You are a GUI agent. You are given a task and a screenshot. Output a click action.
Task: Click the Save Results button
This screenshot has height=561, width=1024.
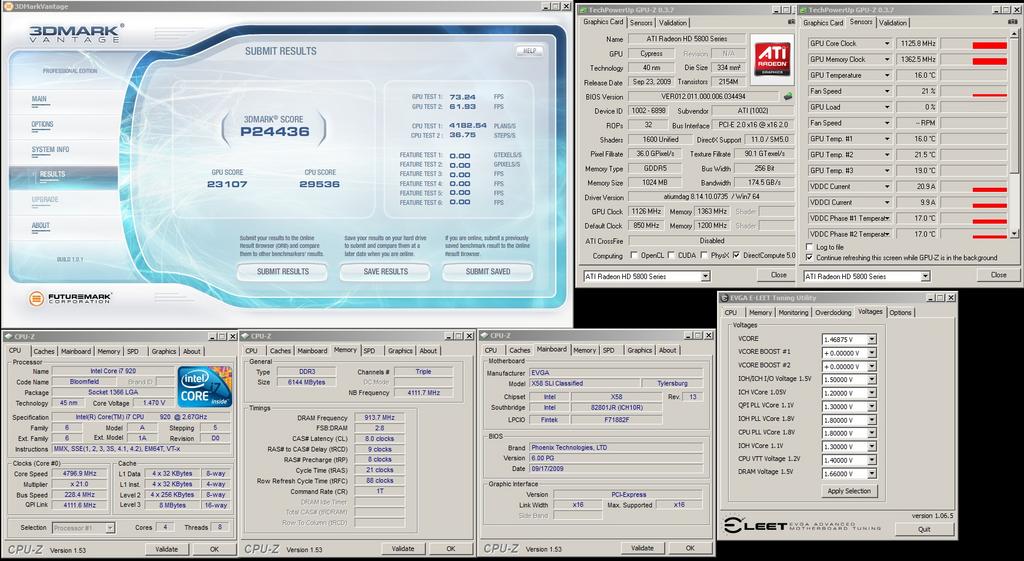(x=385, y=272)
